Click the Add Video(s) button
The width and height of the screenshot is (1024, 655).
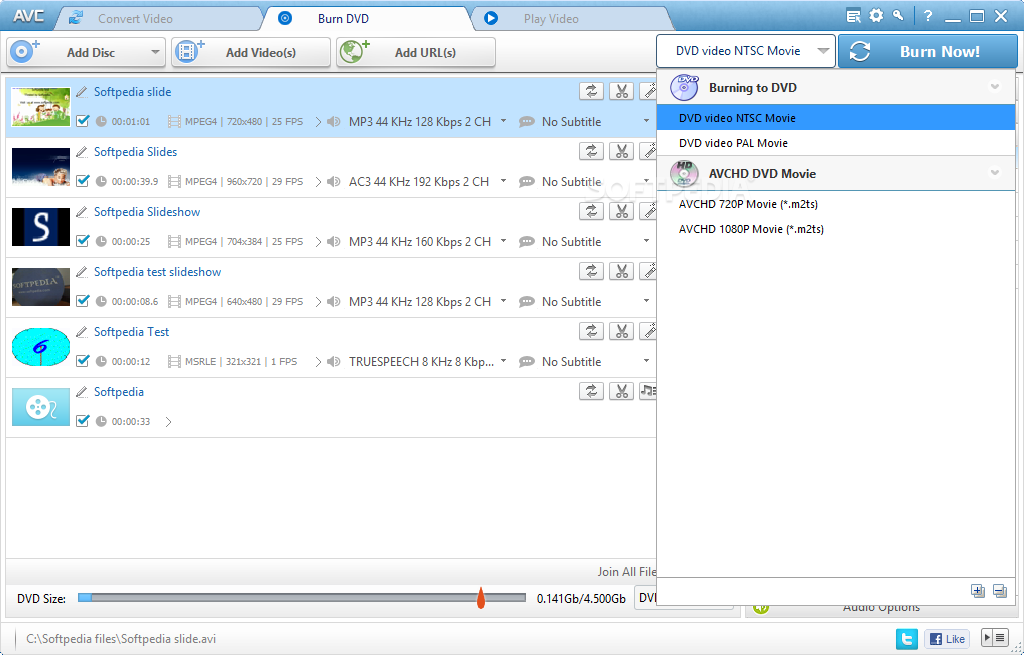251,52
